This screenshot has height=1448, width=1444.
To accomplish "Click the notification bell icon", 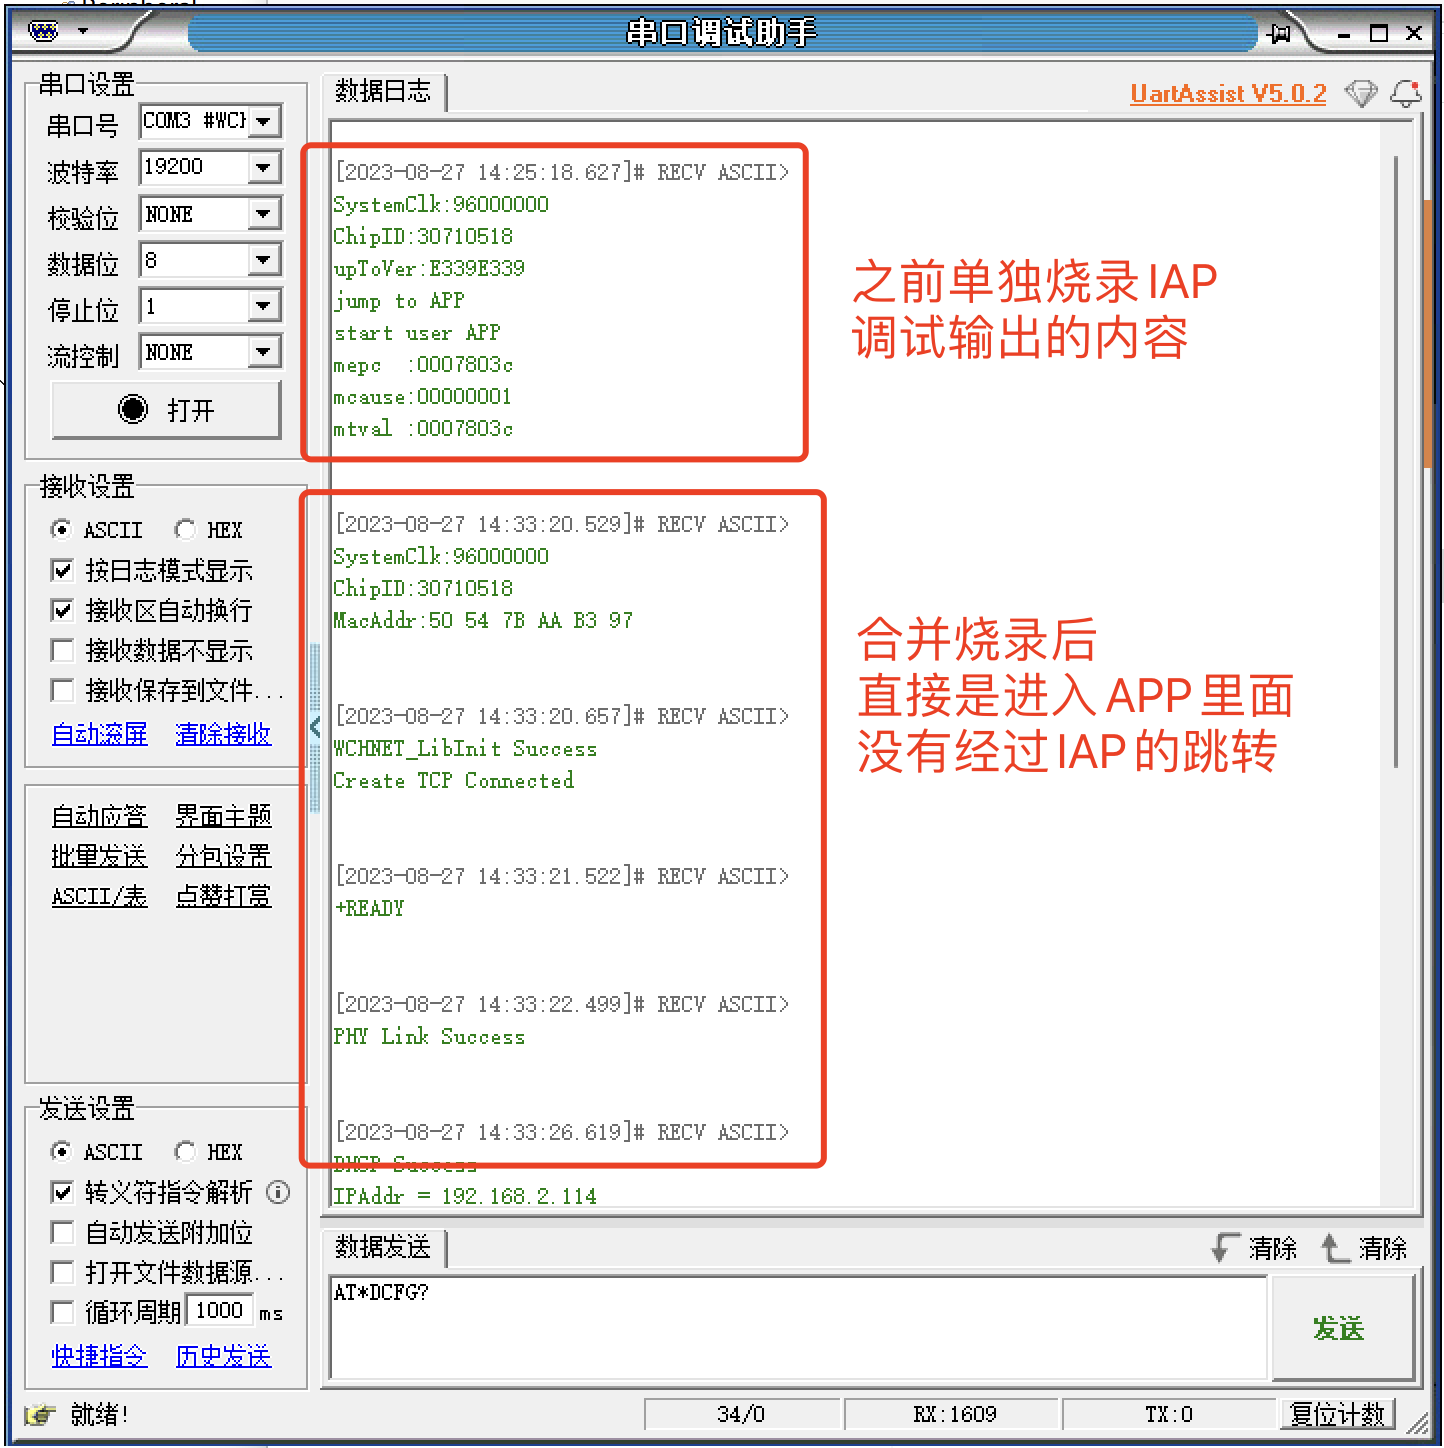I will (x=1406, y=93).
